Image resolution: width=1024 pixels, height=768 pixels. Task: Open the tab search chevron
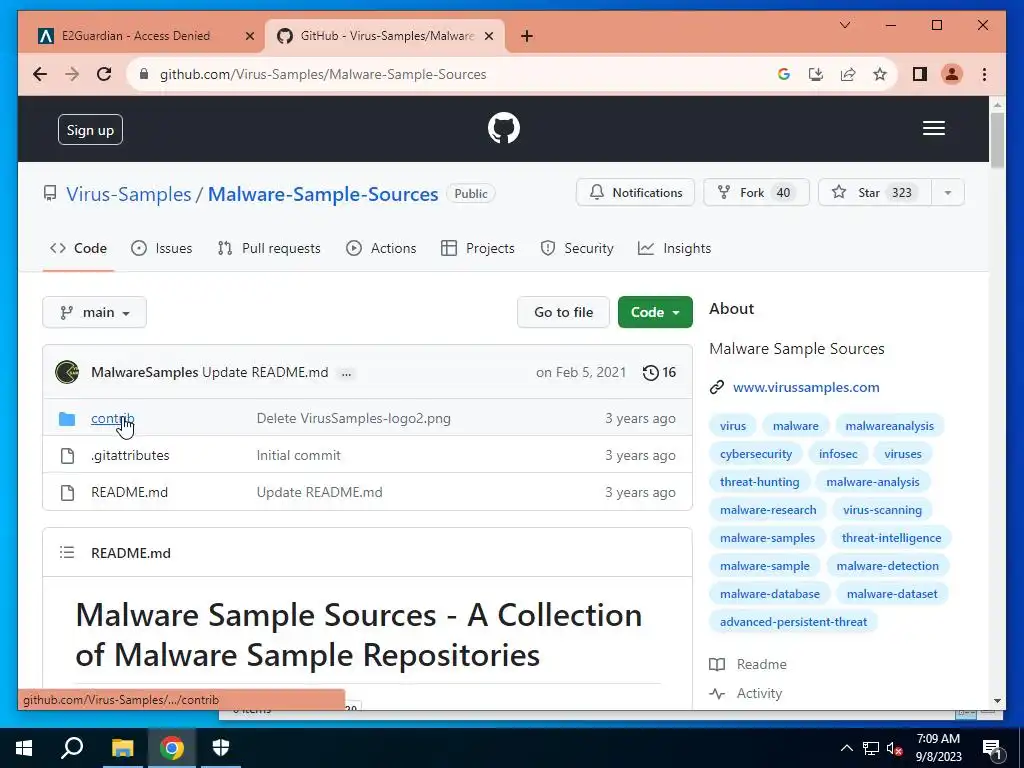point(844,25)
